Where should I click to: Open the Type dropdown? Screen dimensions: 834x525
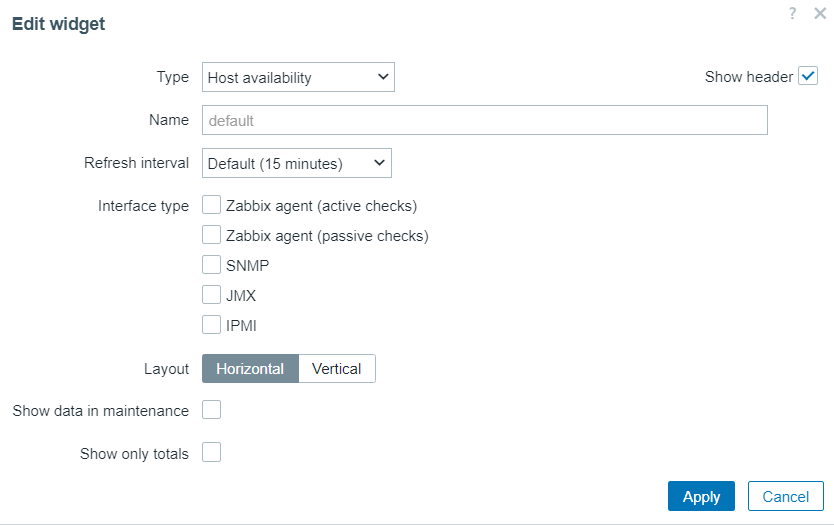coord(298,77)
